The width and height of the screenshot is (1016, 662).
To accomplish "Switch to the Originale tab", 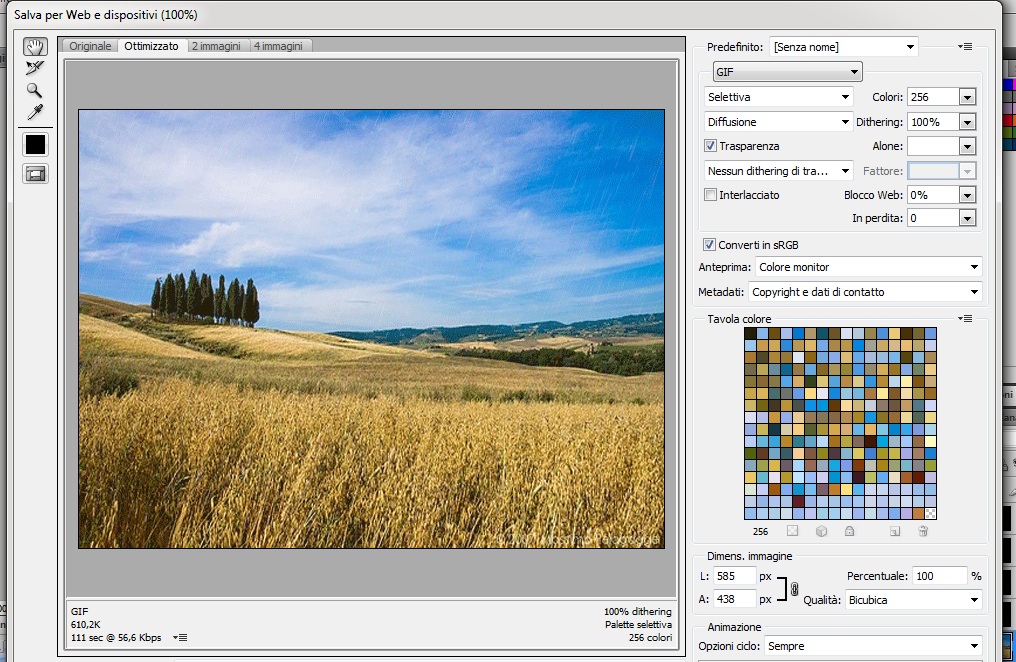I will tap(89, 45).
